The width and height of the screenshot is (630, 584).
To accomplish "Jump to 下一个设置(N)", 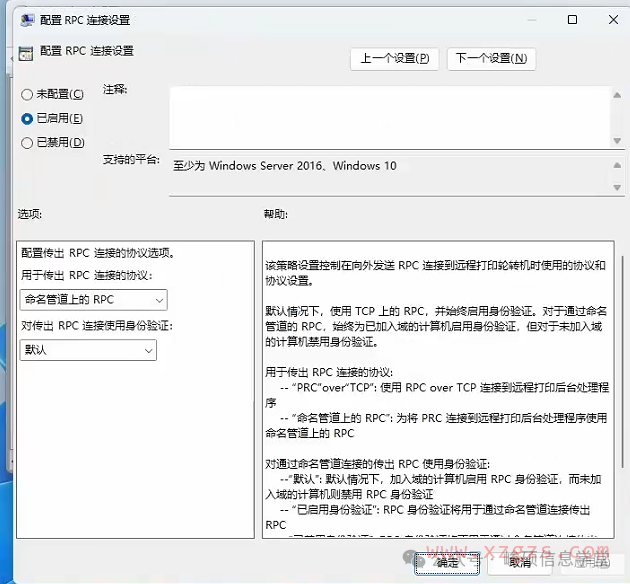I will tap(491, 58).
